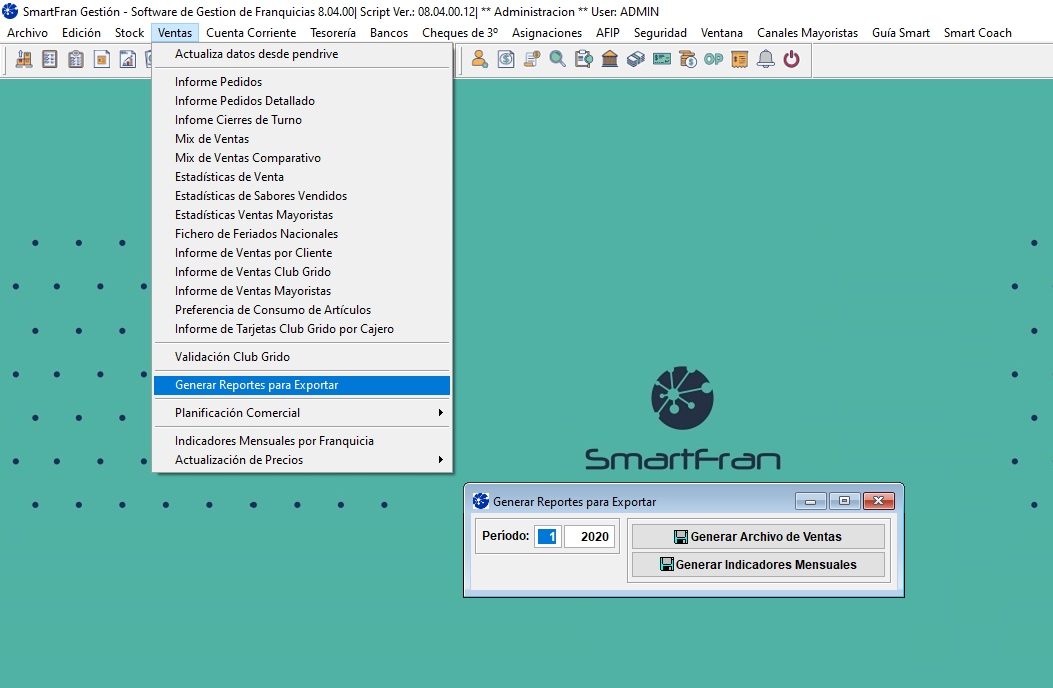Viewport: 1053px width, 688px height.
Task: Open the customer person icon in toolbar
Action: click(479, 59)
